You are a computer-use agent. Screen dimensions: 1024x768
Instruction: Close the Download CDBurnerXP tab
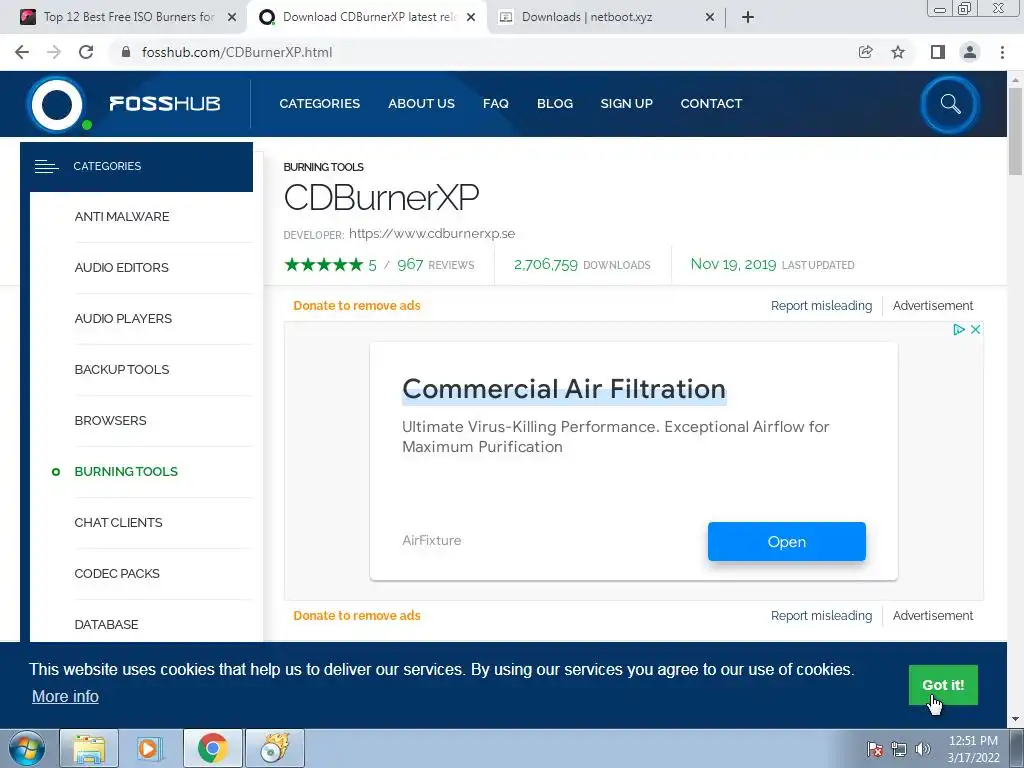[471, 17]
